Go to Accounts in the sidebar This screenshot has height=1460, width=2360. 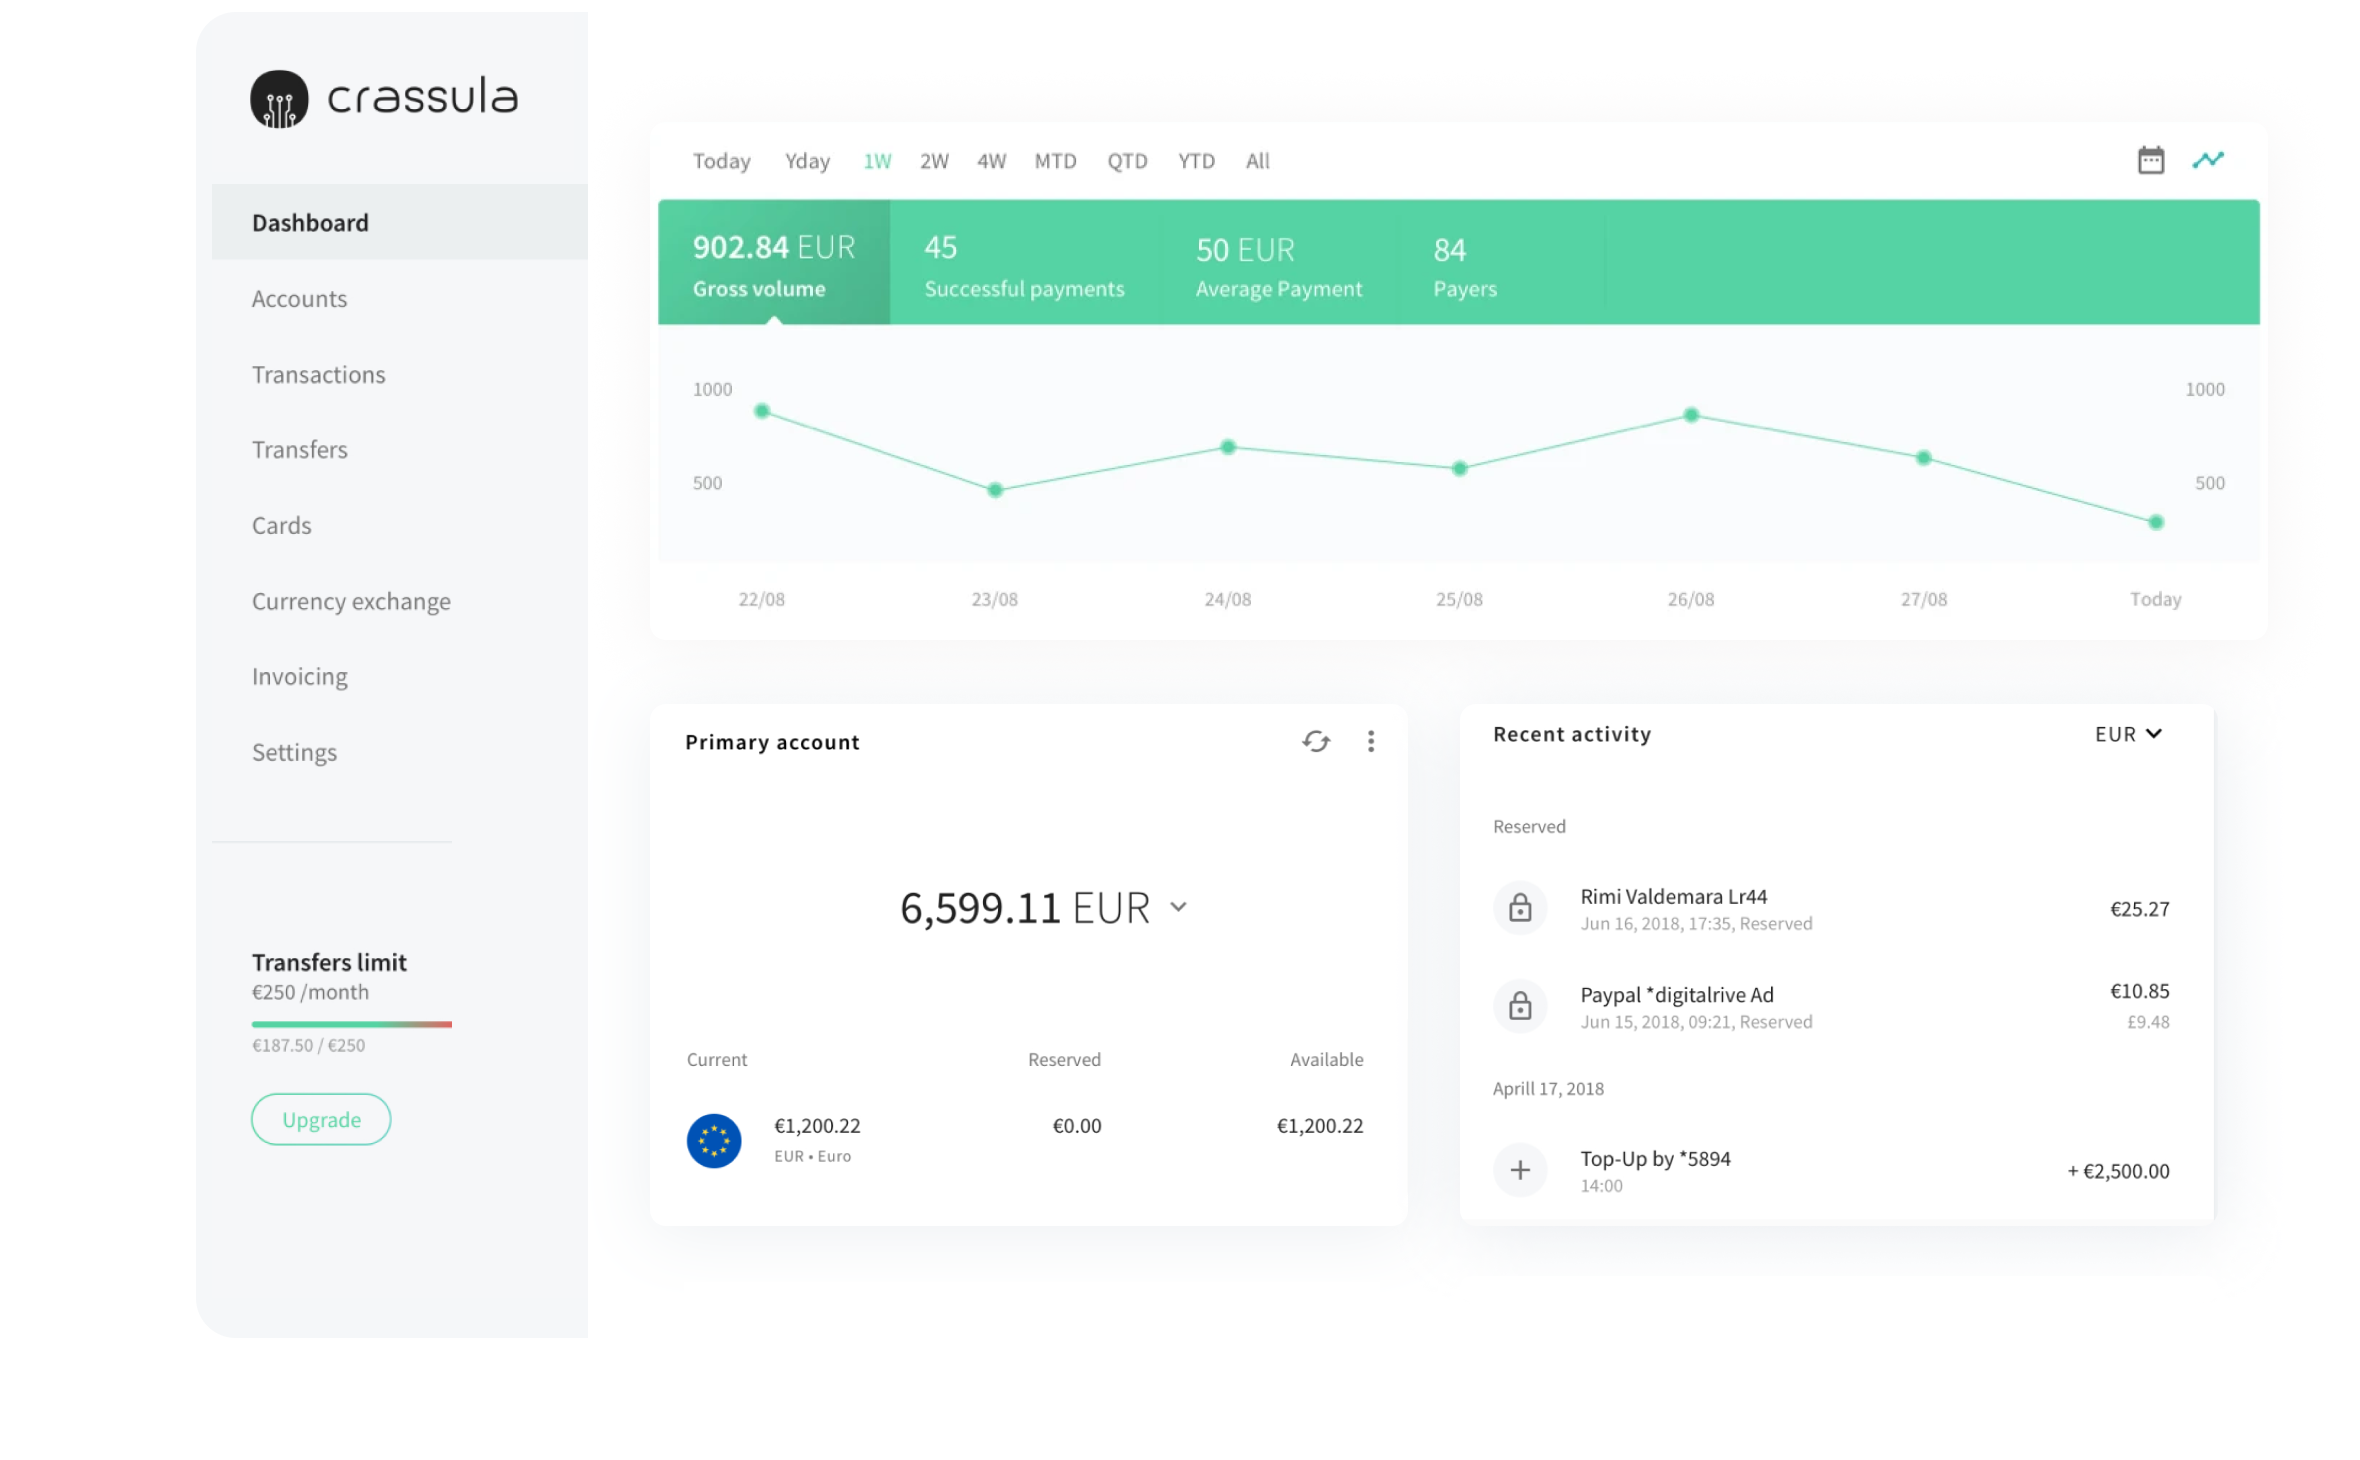[x=299, y=298]
